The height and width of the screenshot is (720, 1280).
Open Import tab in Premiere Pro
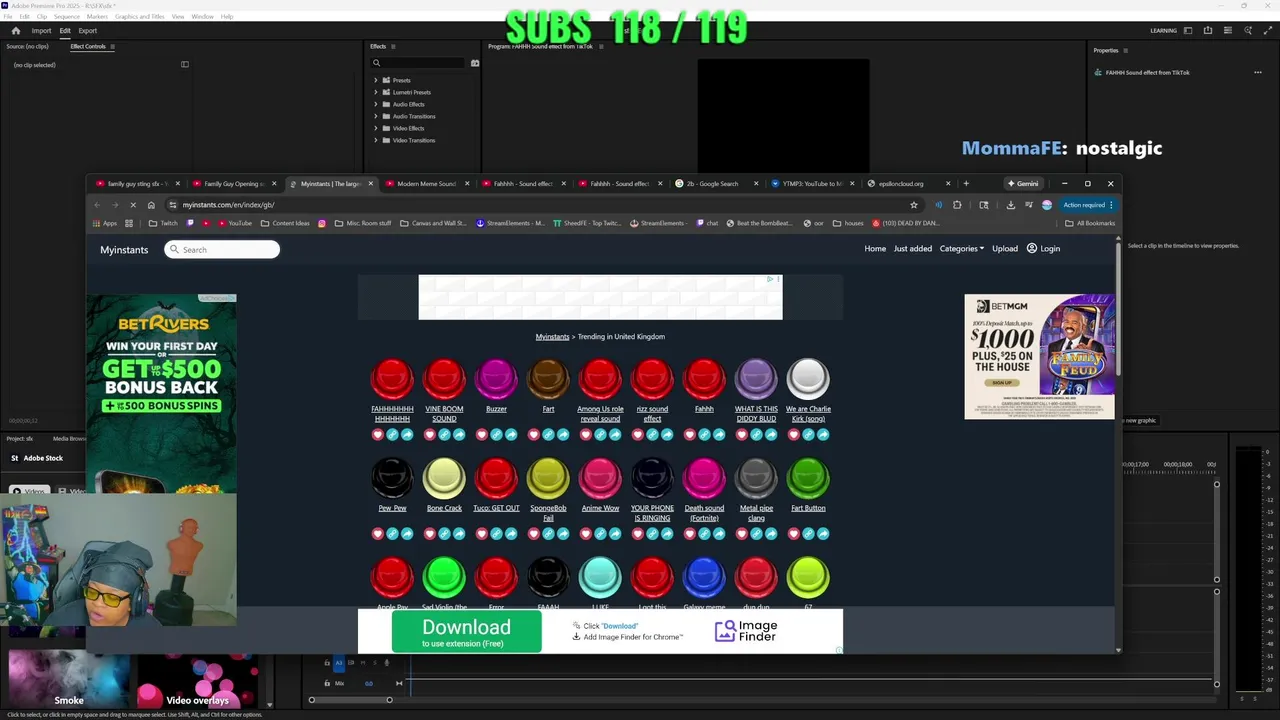41,31
